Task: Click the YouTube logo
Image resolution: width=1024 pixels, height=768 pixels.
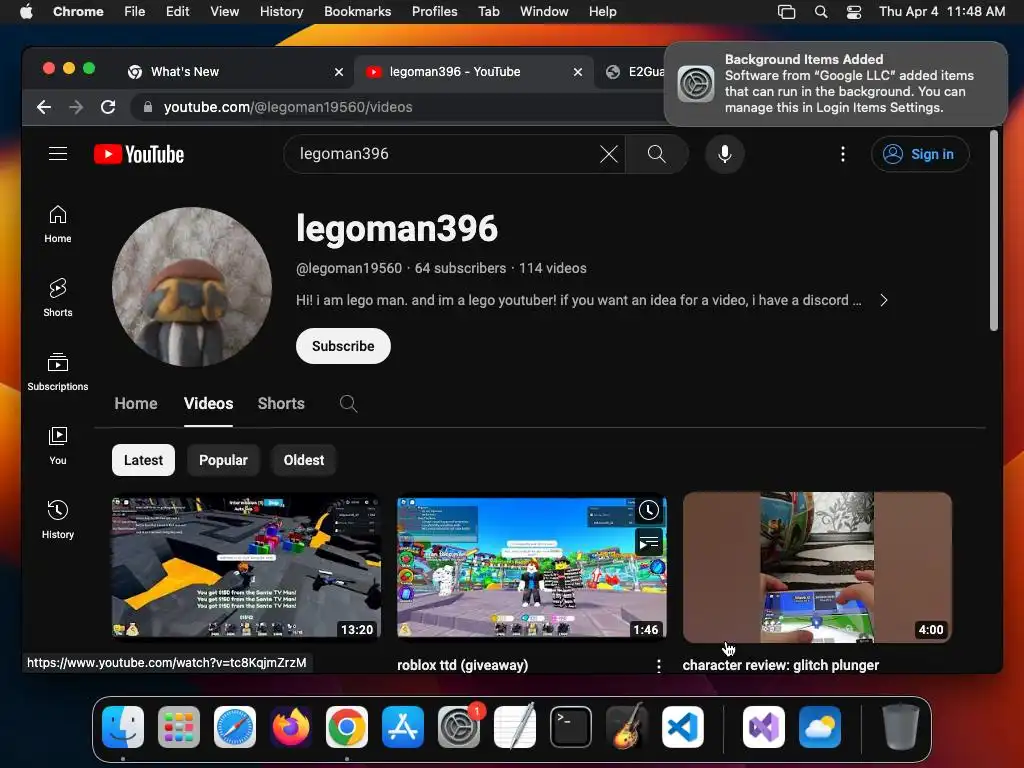Action: 139,154
